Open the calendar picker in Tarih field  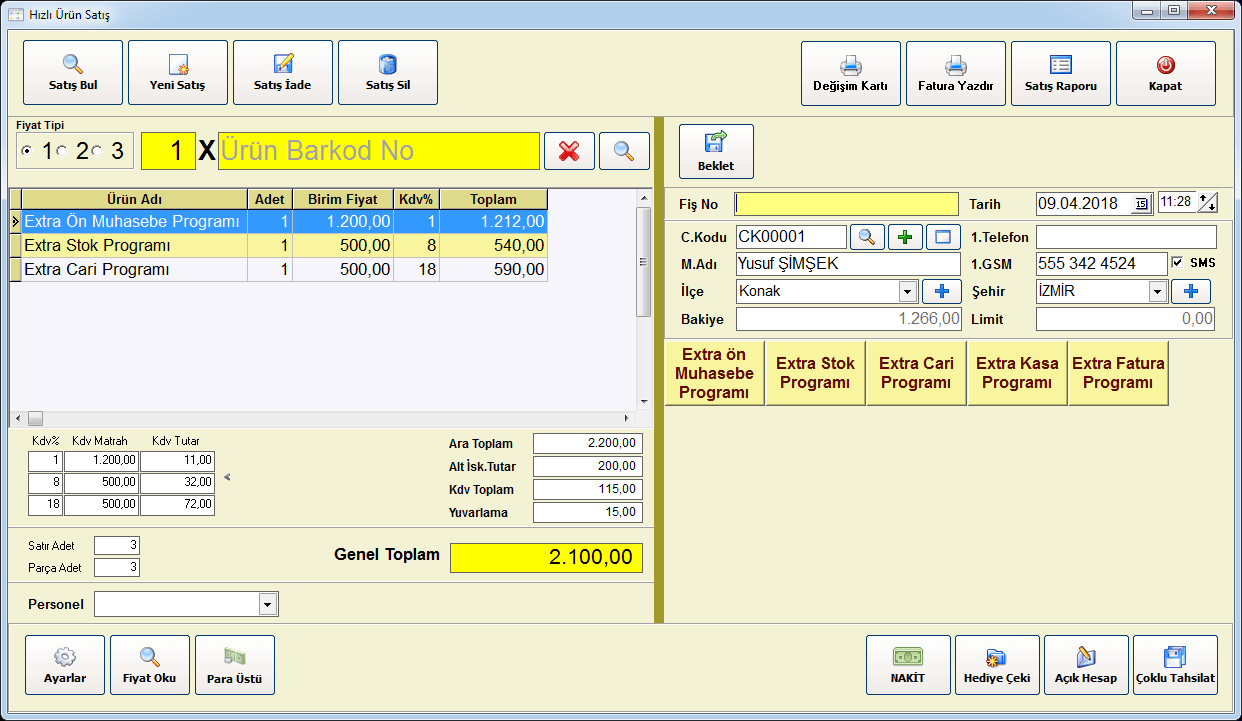click(x=1141, y=204)
